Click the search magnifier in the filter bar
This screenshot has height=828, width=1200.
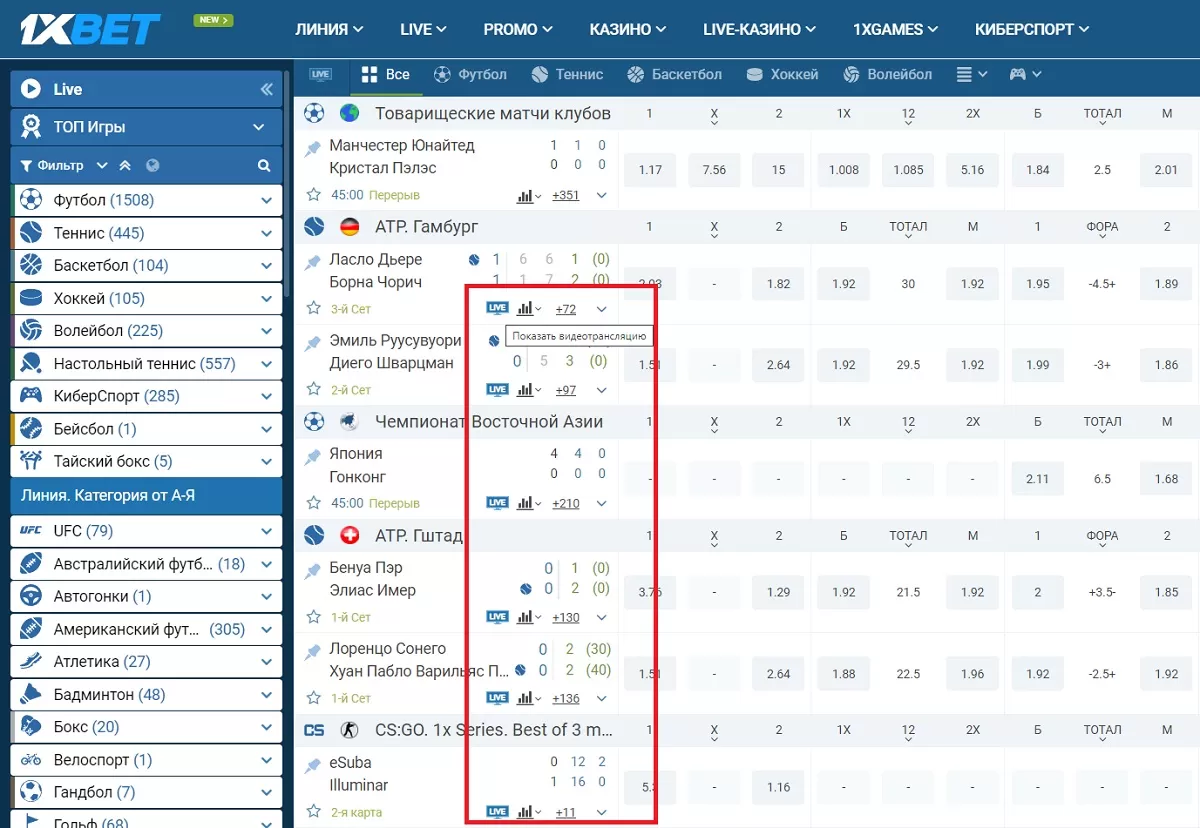(264, 166)
